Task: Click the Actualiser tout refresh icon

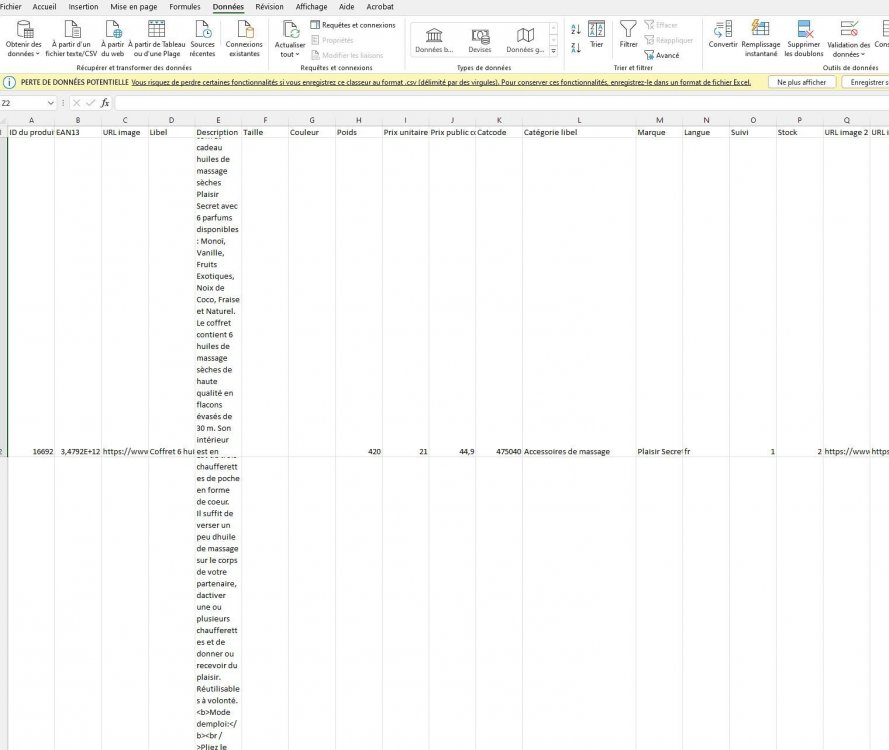Action: click(x=290, y=29)
